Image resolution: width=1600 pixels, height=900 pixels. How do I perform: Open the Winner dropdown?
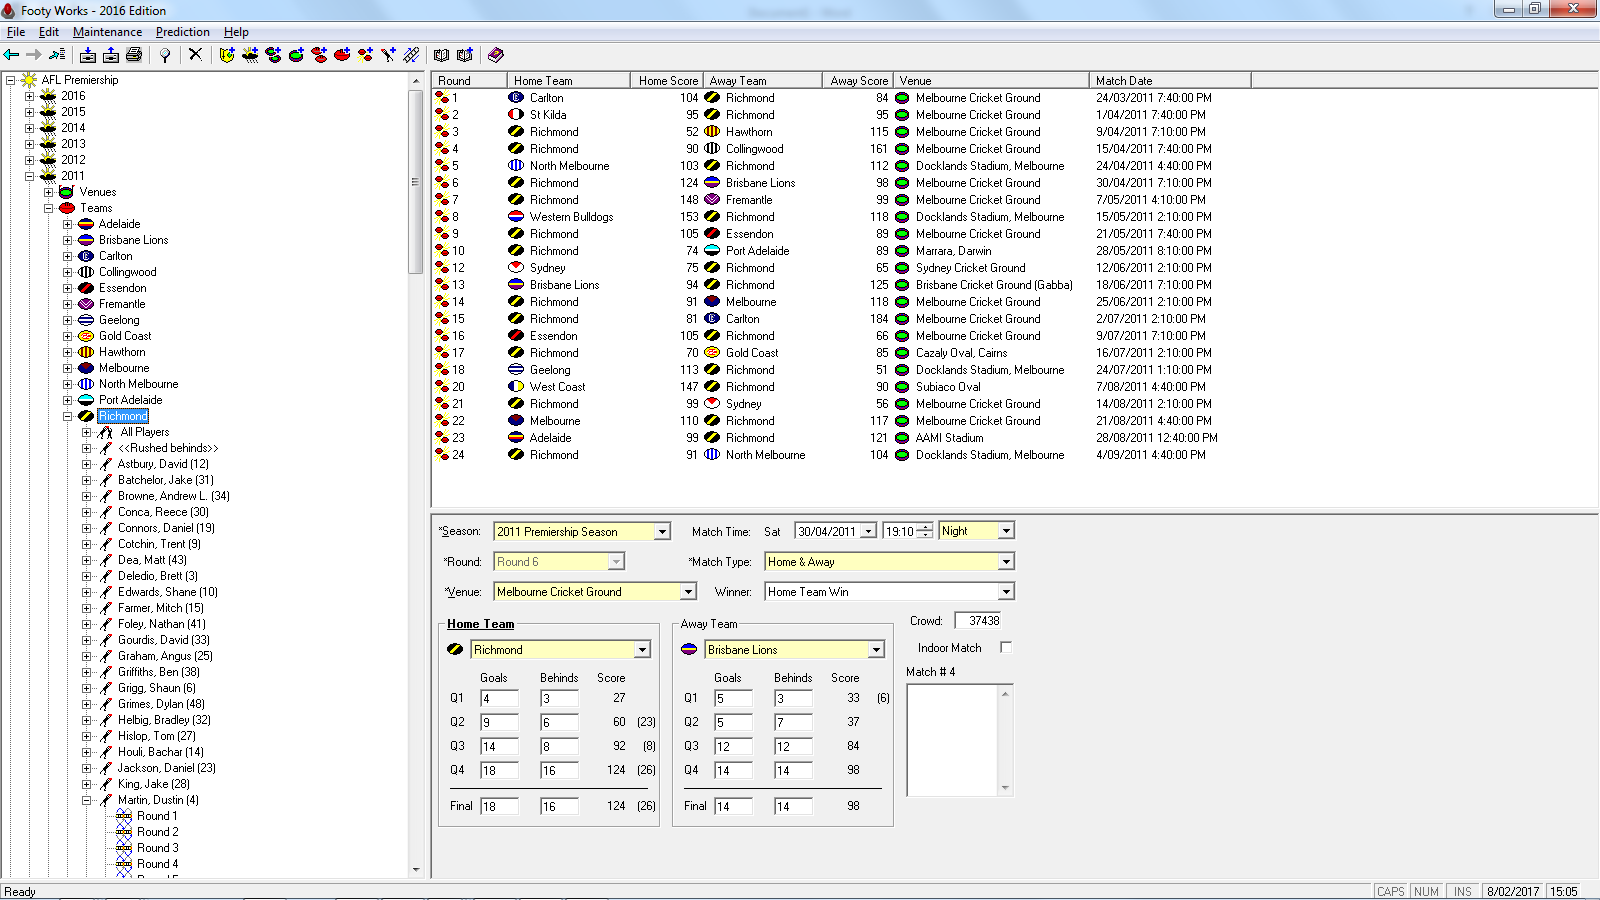point(1006,592)
